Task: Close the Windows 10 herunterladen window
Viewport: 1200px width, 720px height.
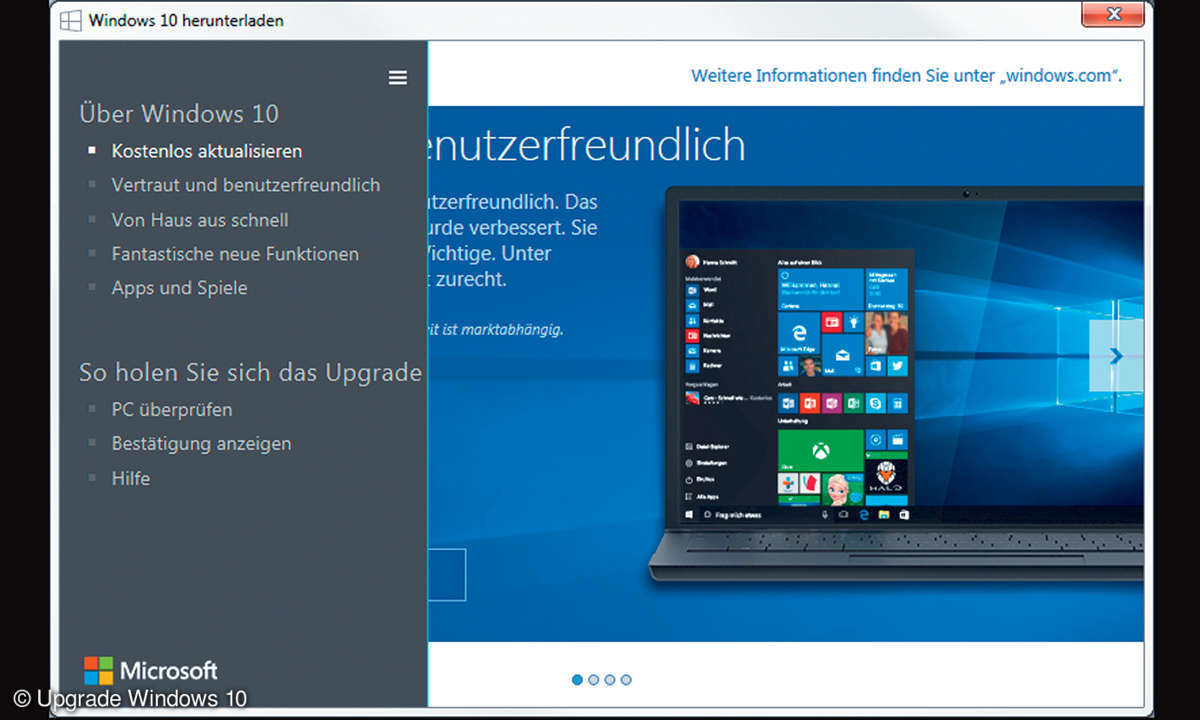Action: (x=1113, y=13)
